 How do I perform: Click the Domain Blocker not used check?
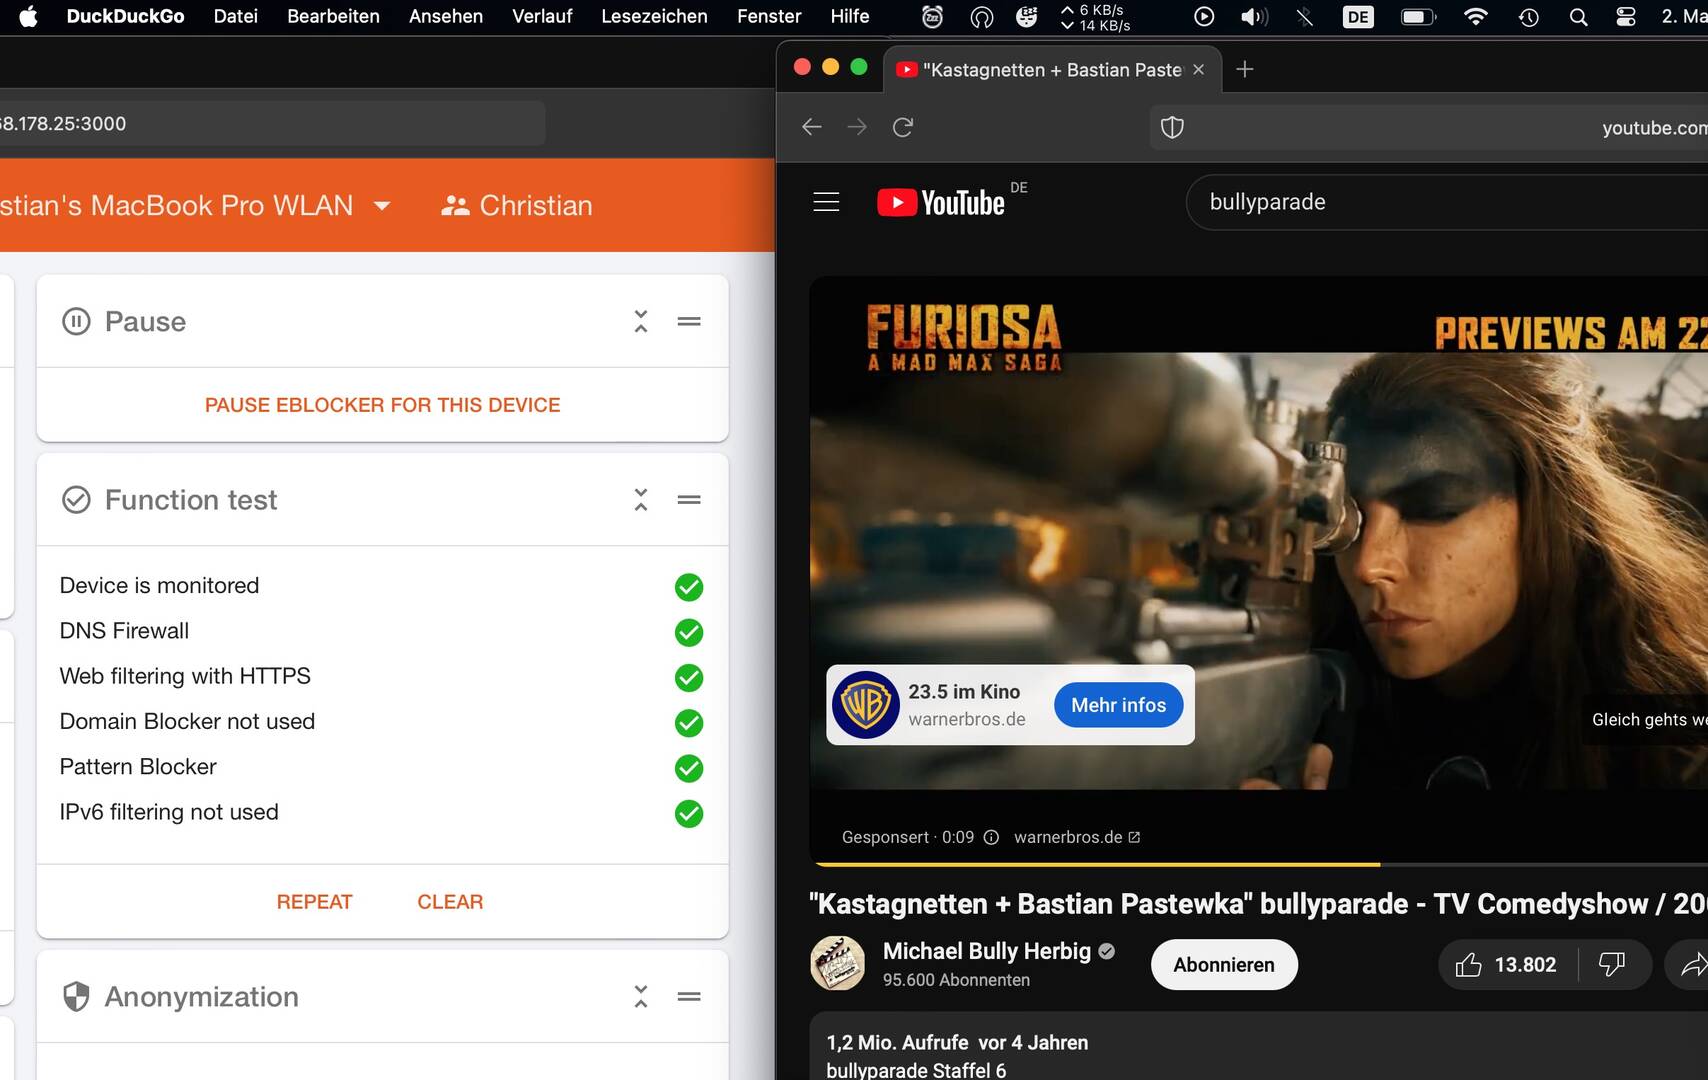(689, 723)
